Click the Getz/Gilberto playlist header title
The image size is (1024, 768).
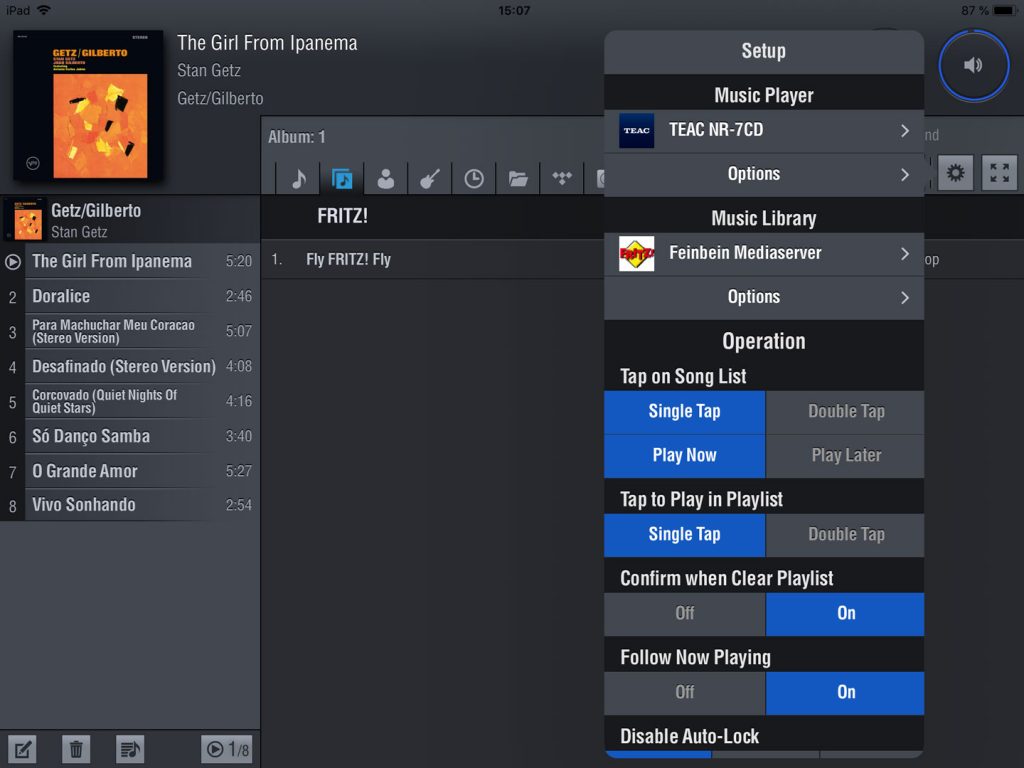pyautogui.click(x=96, y=210)
